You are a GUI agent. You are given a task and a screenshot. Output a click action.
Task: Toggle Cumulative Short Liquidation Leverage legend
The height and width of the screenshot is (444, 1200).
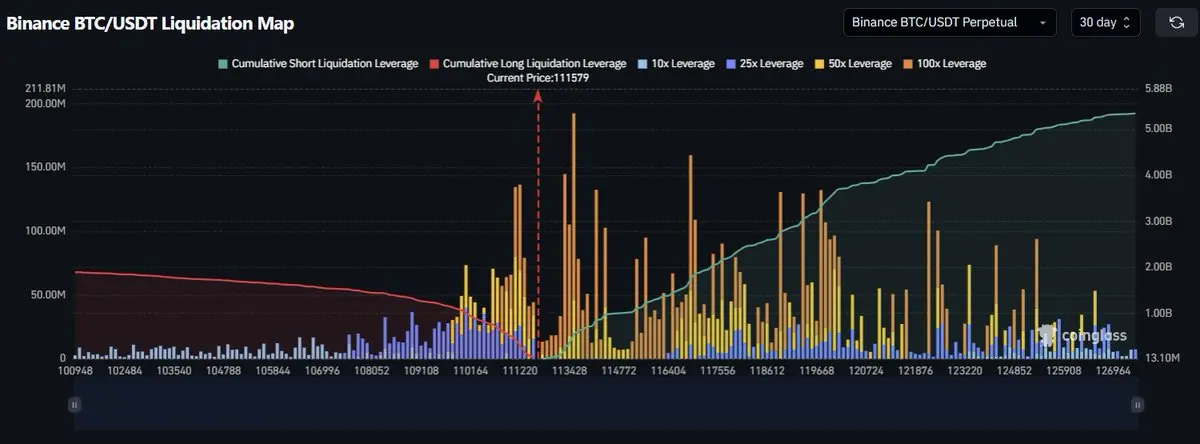coord(318,64)
